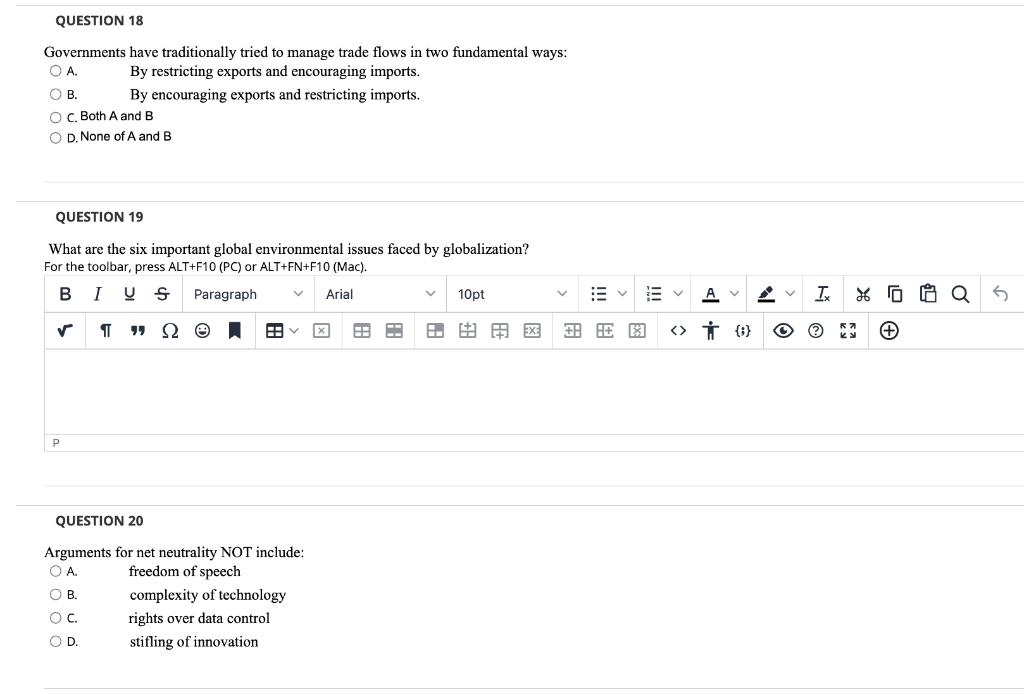The image size is (1024, 694).
Task: Toggle underline formatting button
Action: click(129, 294)
